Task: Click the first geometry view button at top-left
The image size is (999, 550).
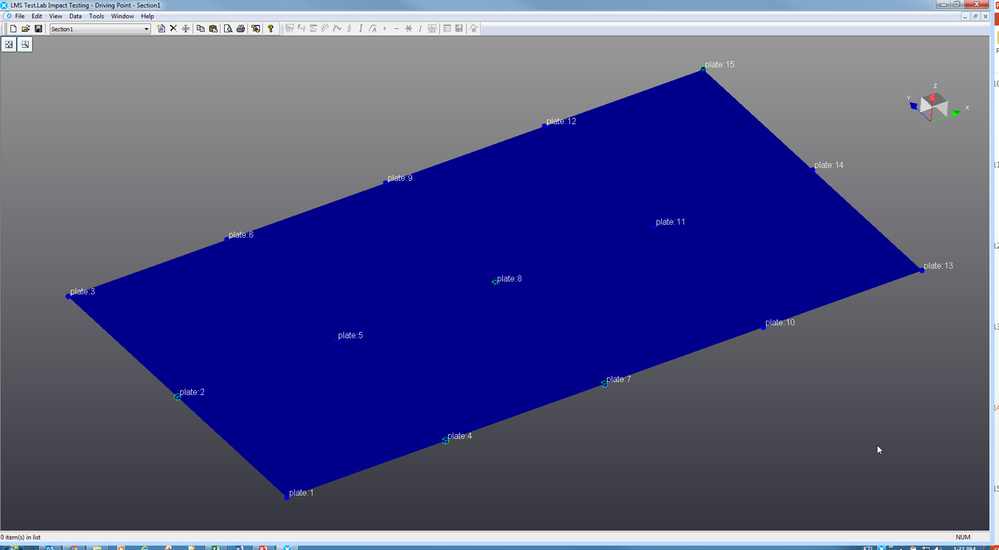Action: [9, 45]
